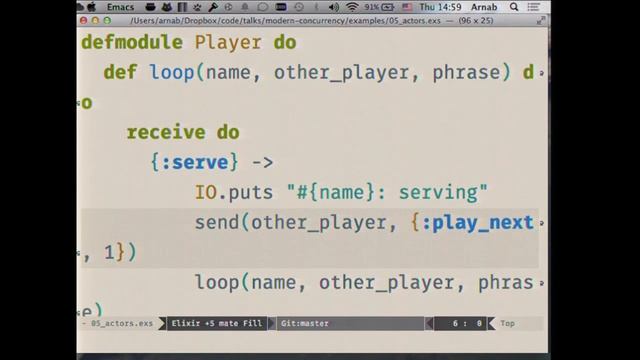Place cursor on 'defmodule' keyword
Screen dimensions: 640x360
coord(132,42)
